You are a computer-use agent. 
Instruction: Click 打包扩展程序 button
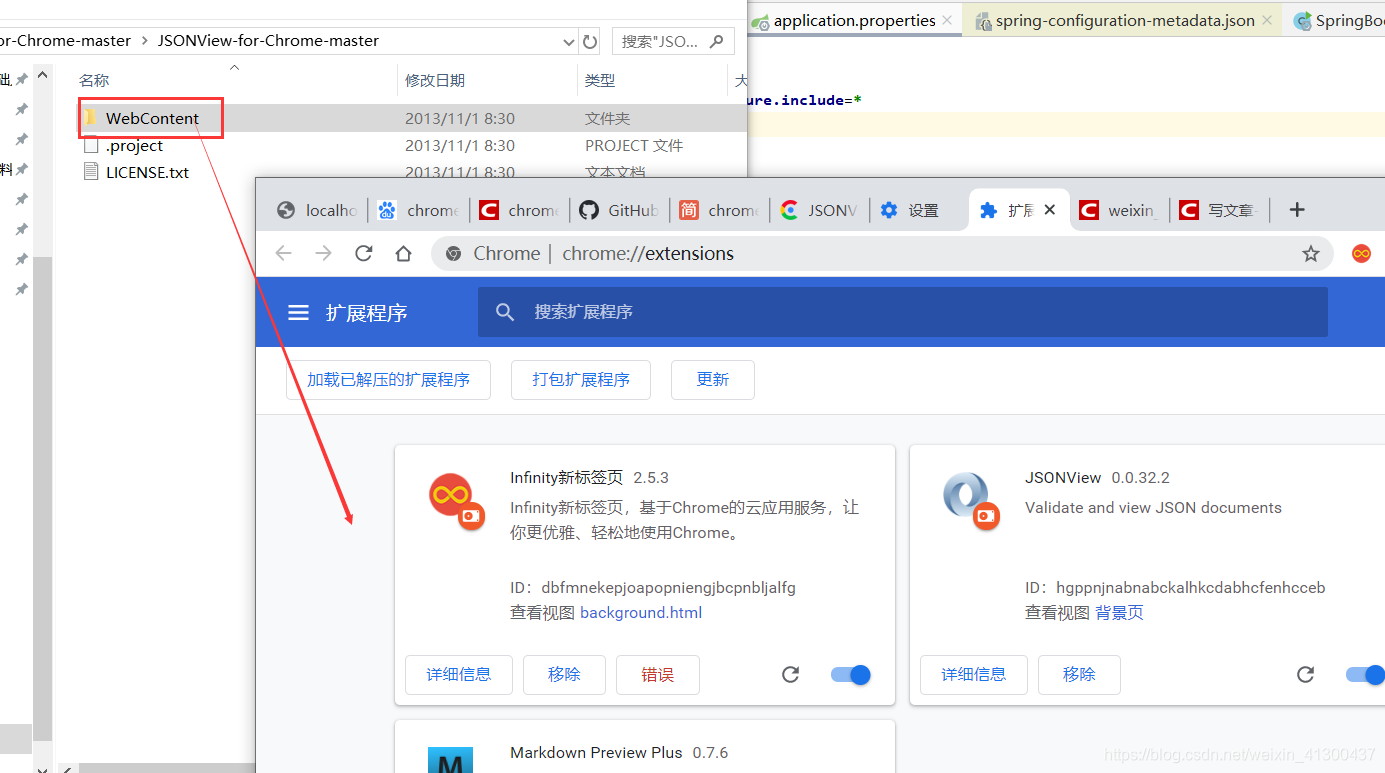click(x=581, y=380)
